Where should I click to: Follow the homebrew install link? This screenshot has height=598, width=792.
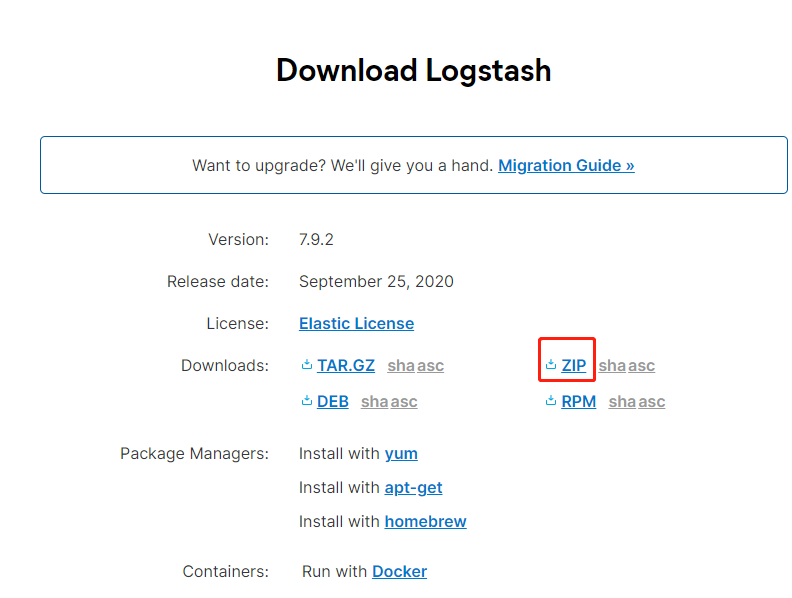[425, 521]
